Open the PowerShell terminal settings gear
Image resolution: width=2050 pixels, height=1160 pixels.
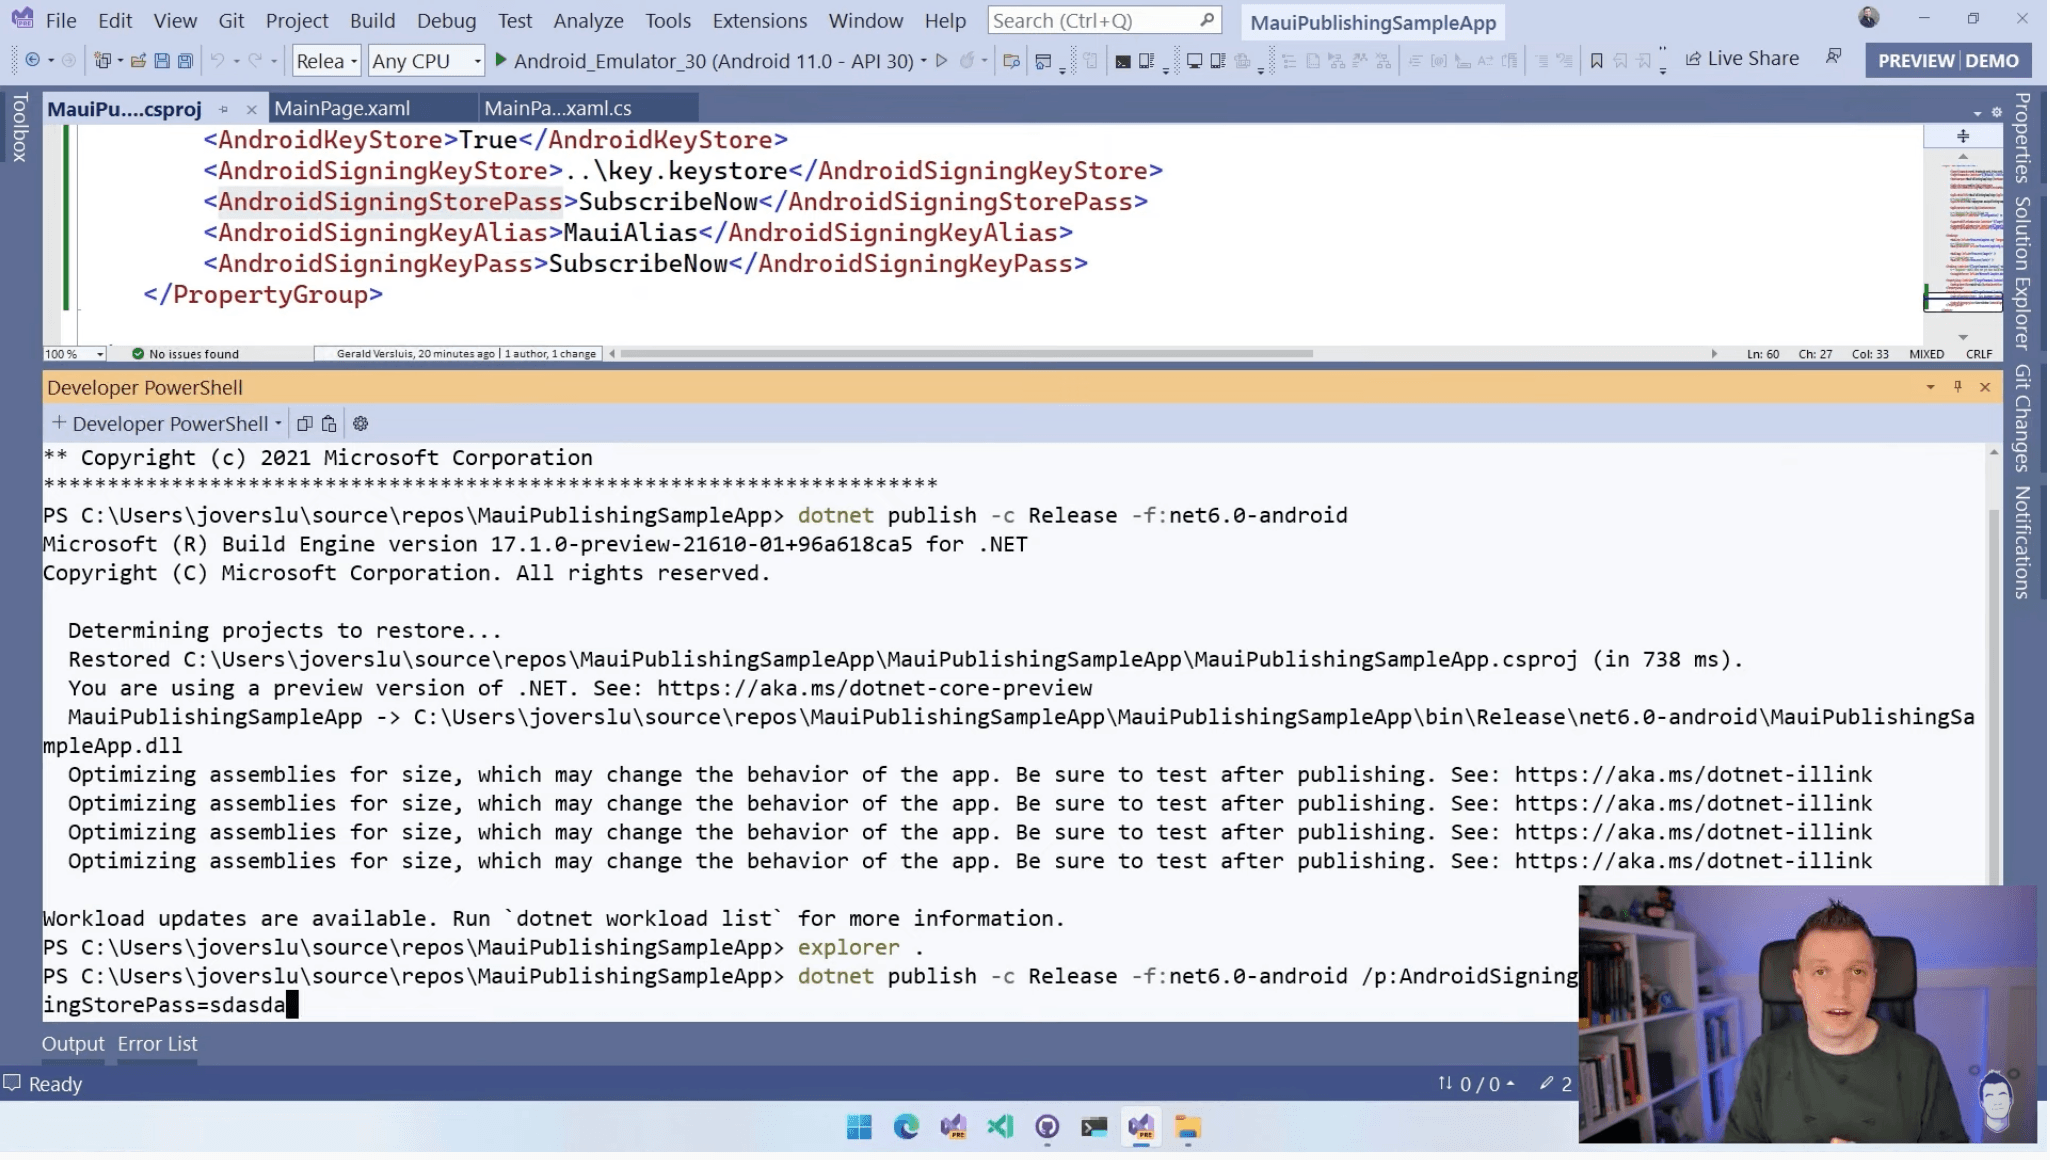tap(361, 424)
